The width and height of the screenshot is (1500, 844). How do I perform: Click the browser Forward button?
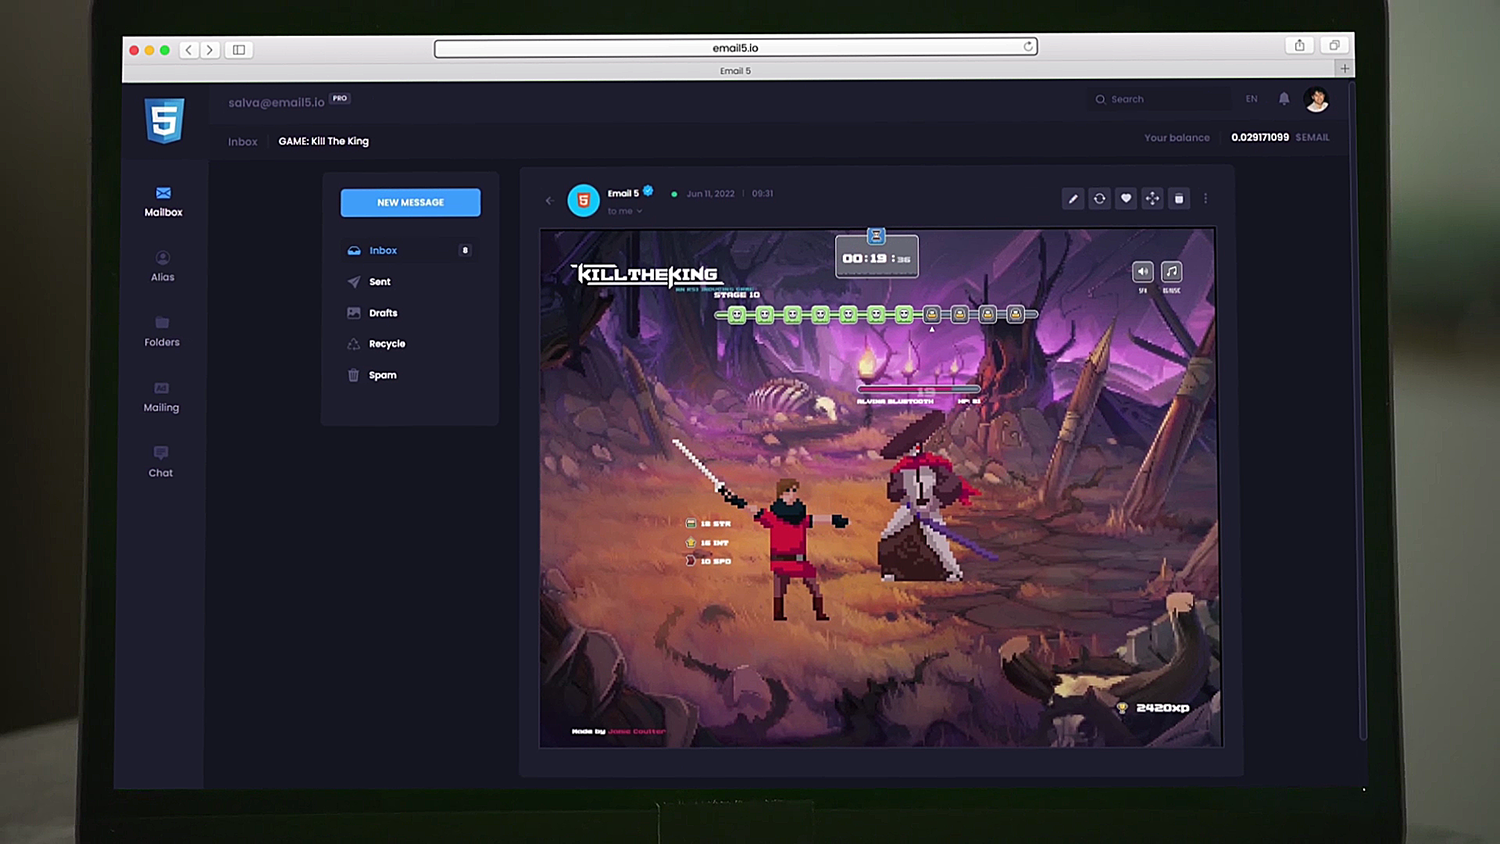tap(209, 49)
